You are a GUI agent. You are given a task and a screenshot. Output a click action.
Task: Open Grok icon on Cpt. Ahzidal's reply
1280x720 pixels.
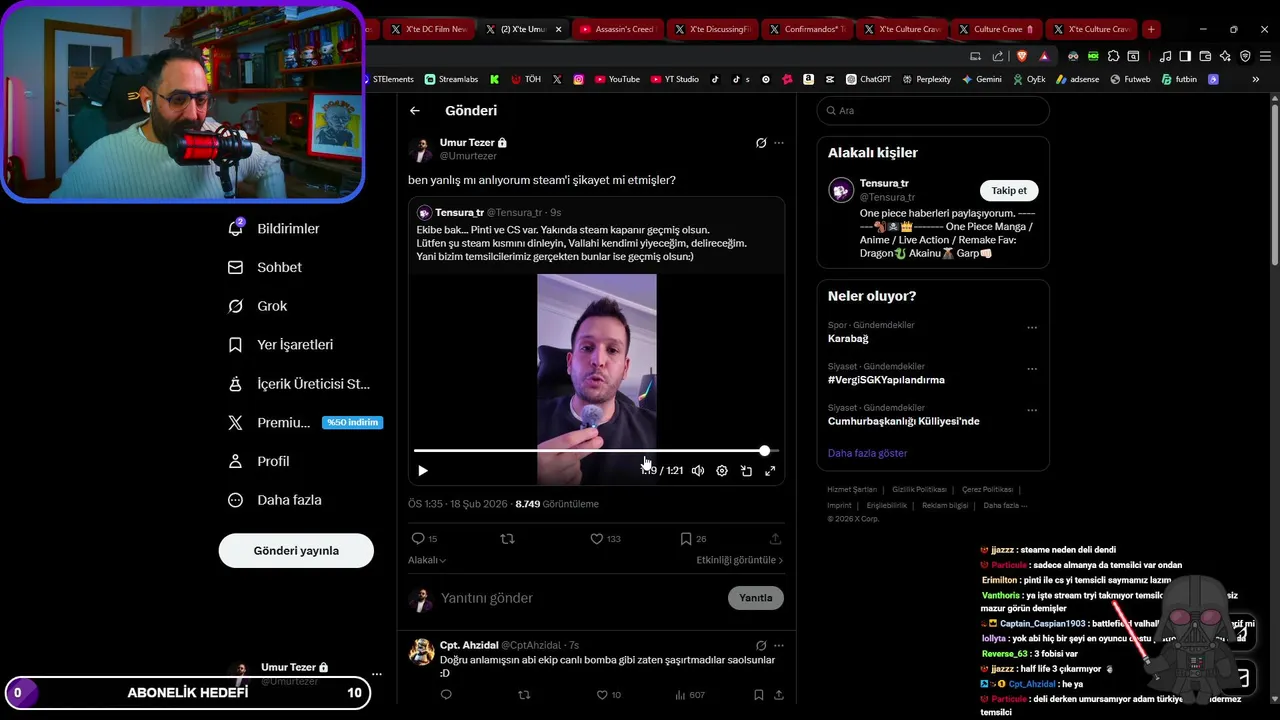(x=761, y=646)
